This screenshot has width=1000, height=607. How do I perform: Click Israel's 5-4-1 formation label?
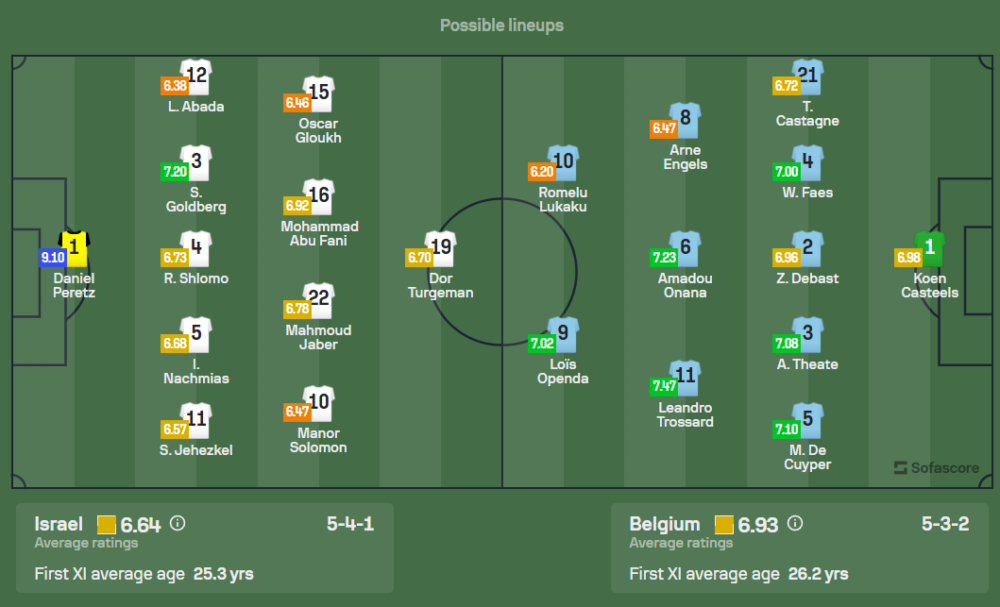(350, 524)
